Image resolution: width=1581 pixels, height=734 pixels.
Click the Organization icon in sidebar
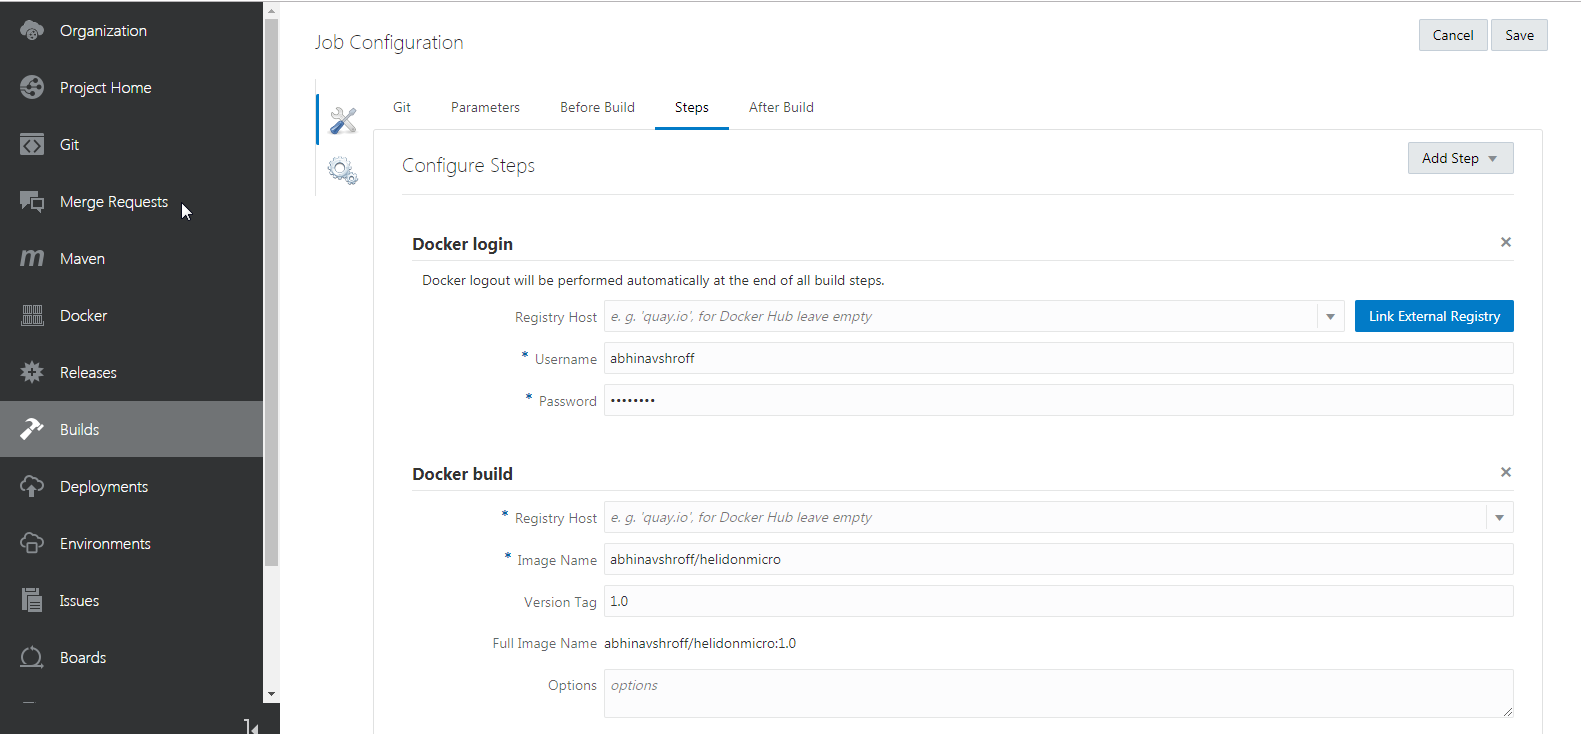[x=32, y=31]
